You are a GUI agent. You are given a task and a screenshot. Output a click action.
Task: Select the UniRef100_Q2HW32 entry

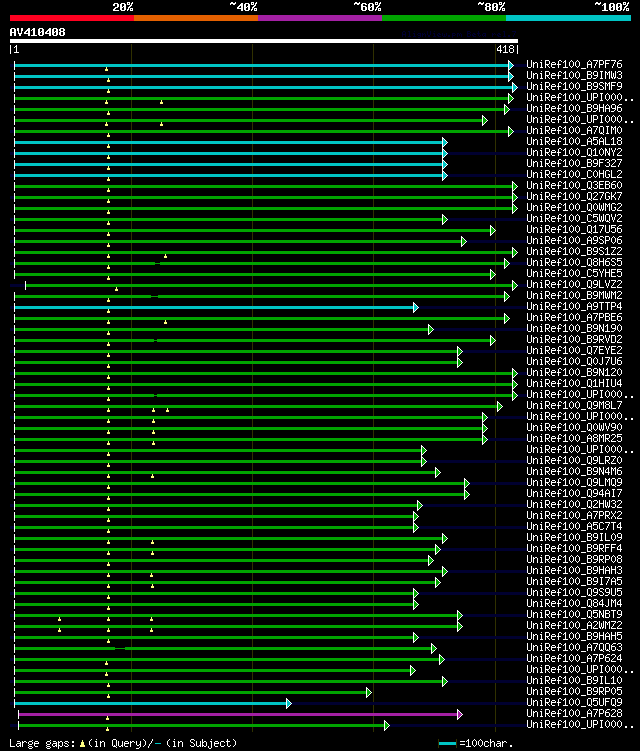point(574,505)
